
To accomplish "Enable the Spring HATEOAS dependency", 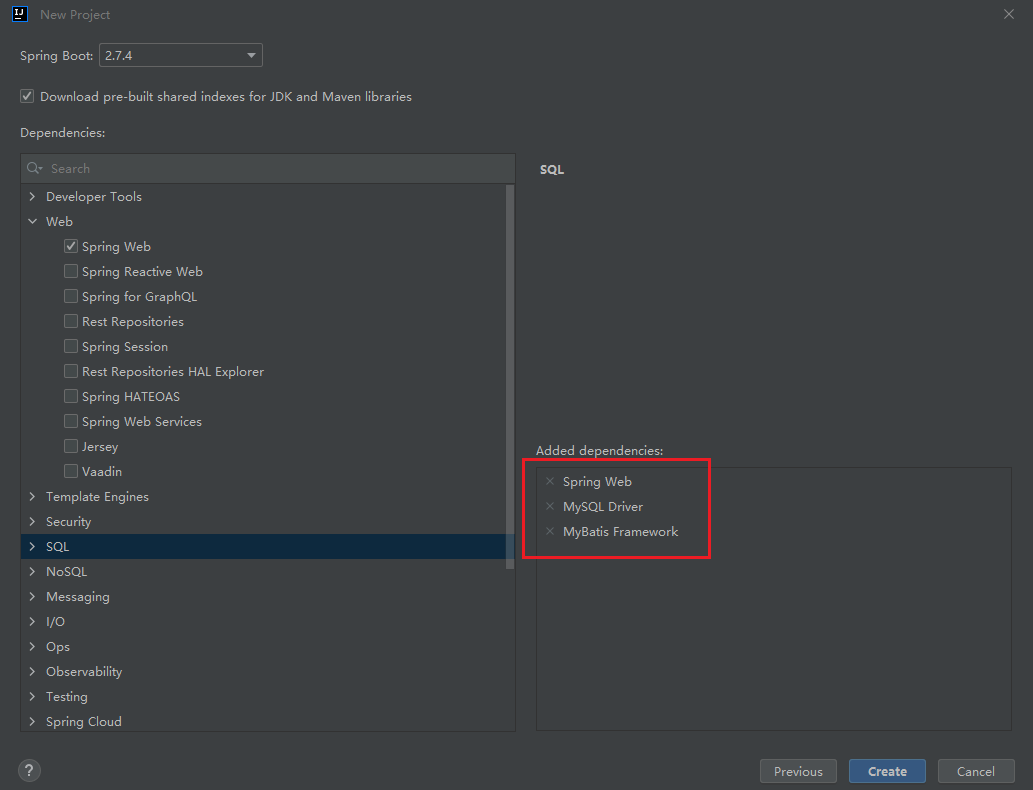I will click(70, 397).
